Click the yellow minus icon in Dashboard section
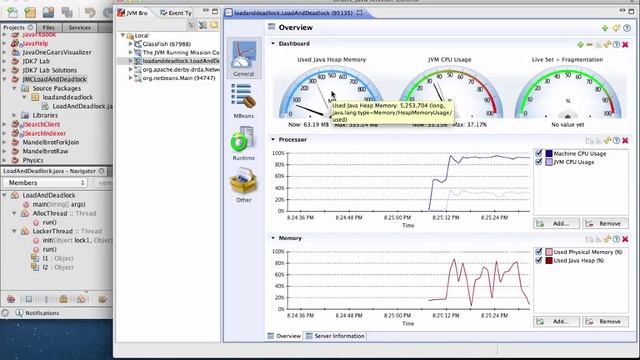The width and height of the screenshot is (640, 360). (x=589, y=44)
